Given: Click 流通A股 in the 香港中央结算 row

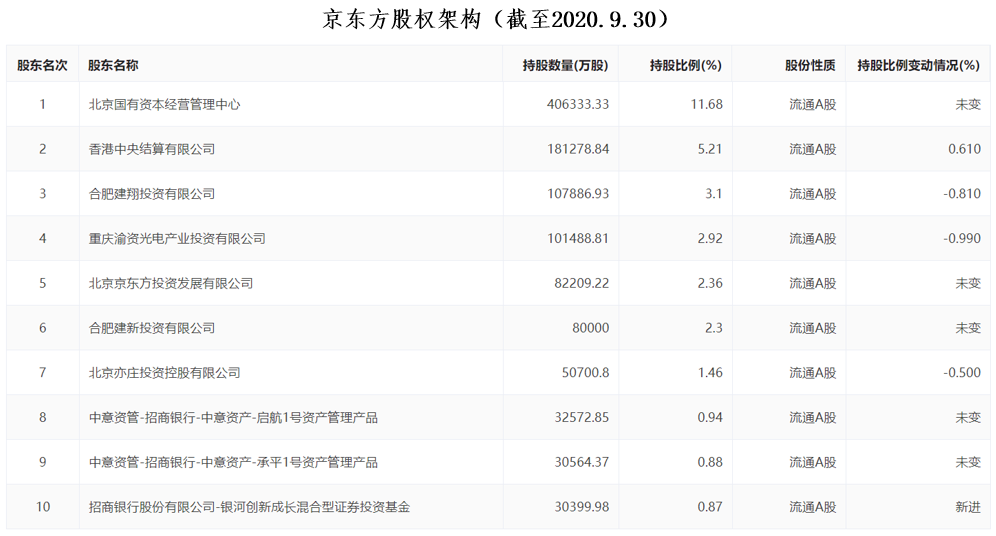Looking at the screenshot, I should pos(812,149).
